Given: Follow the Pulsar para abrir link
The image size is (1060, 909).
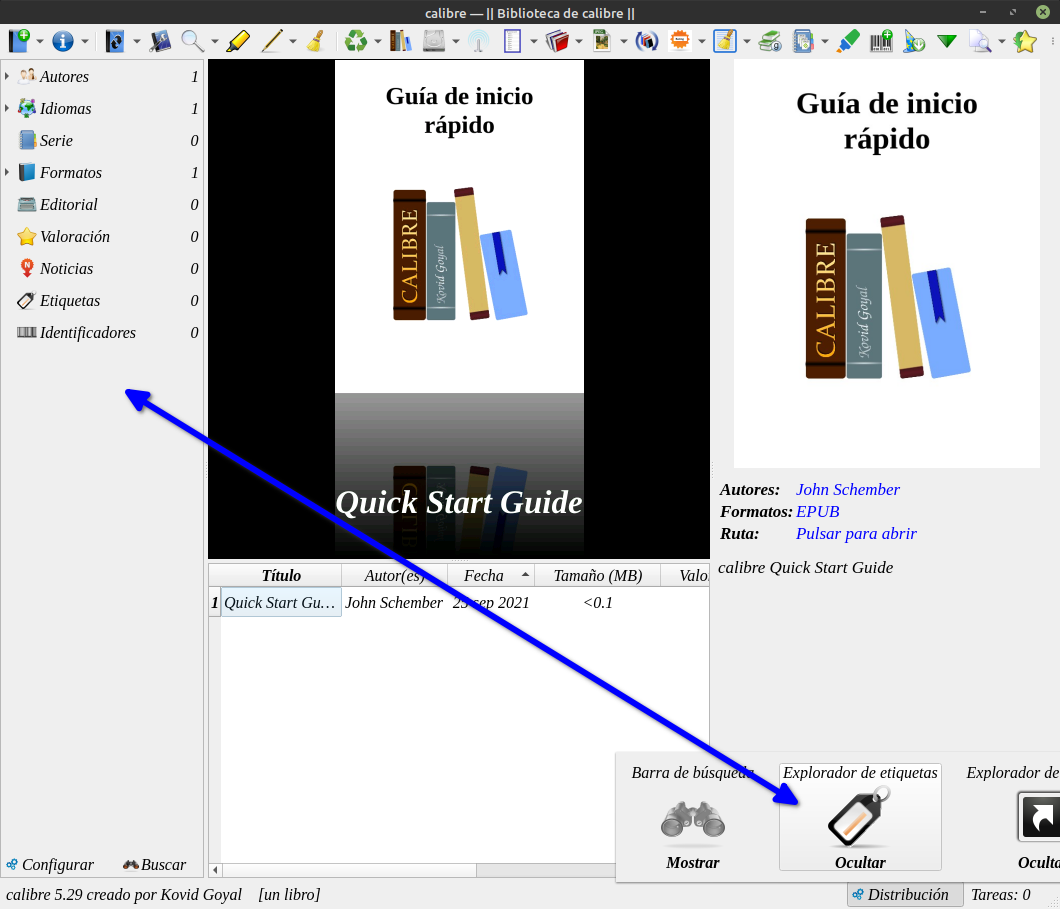Looking at the screenshot, I should pos(856,533).
